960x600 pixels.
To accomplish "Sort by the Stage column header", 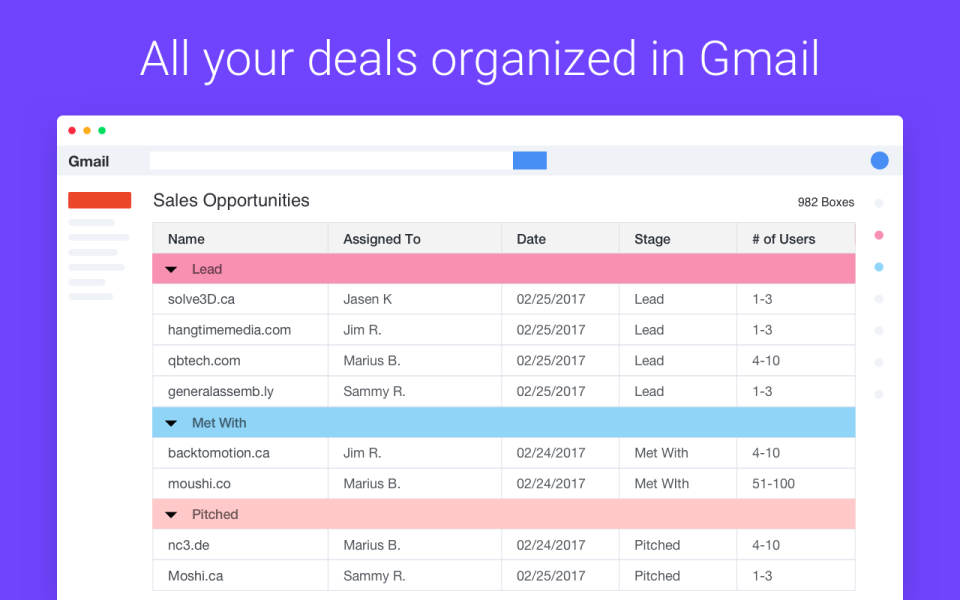I will coord(652,239).
